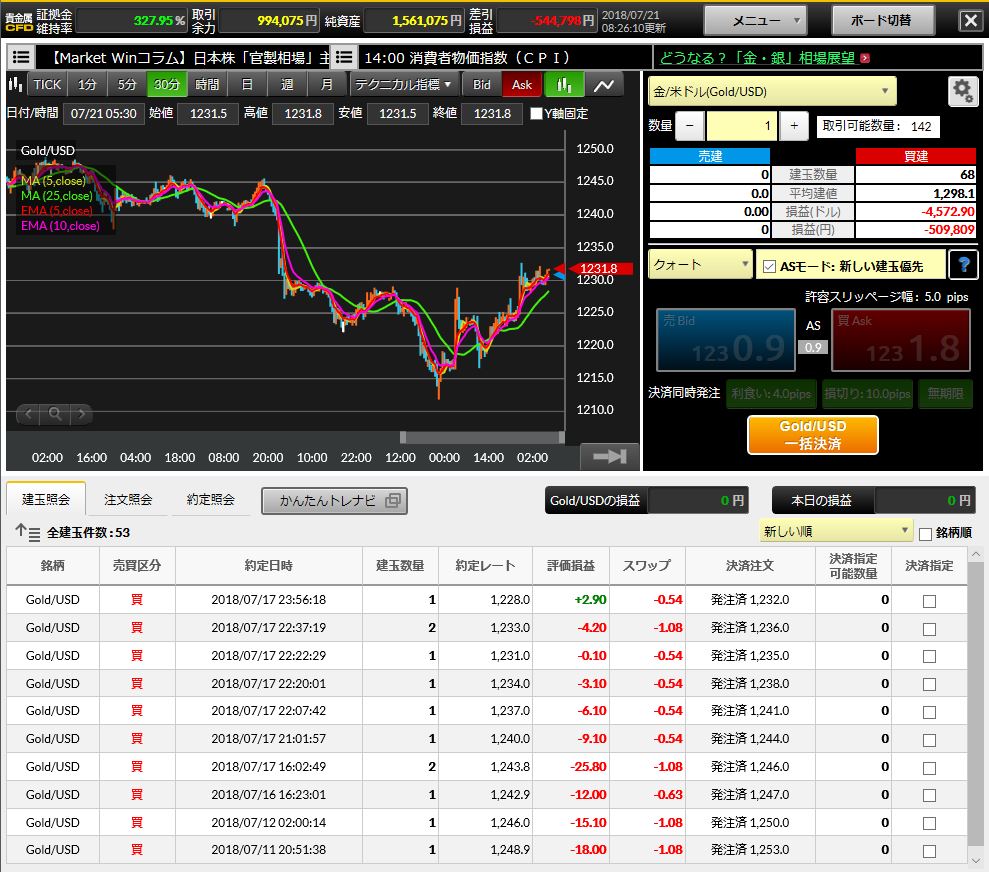Click the Gold/USD 一括決済 button
This screenshot has width=989, height=872.
click(x=812, y=434)
